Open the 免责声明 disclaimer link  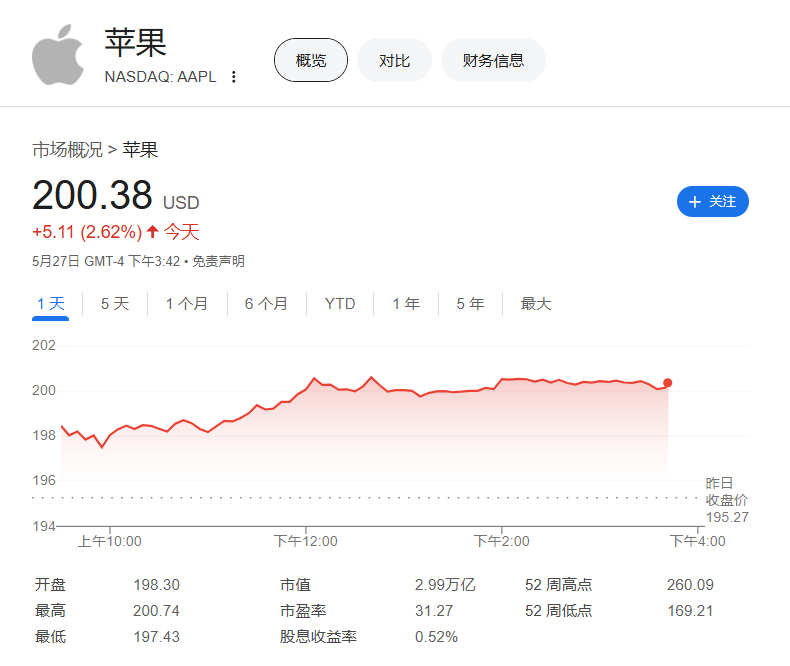tap(218, 261)
